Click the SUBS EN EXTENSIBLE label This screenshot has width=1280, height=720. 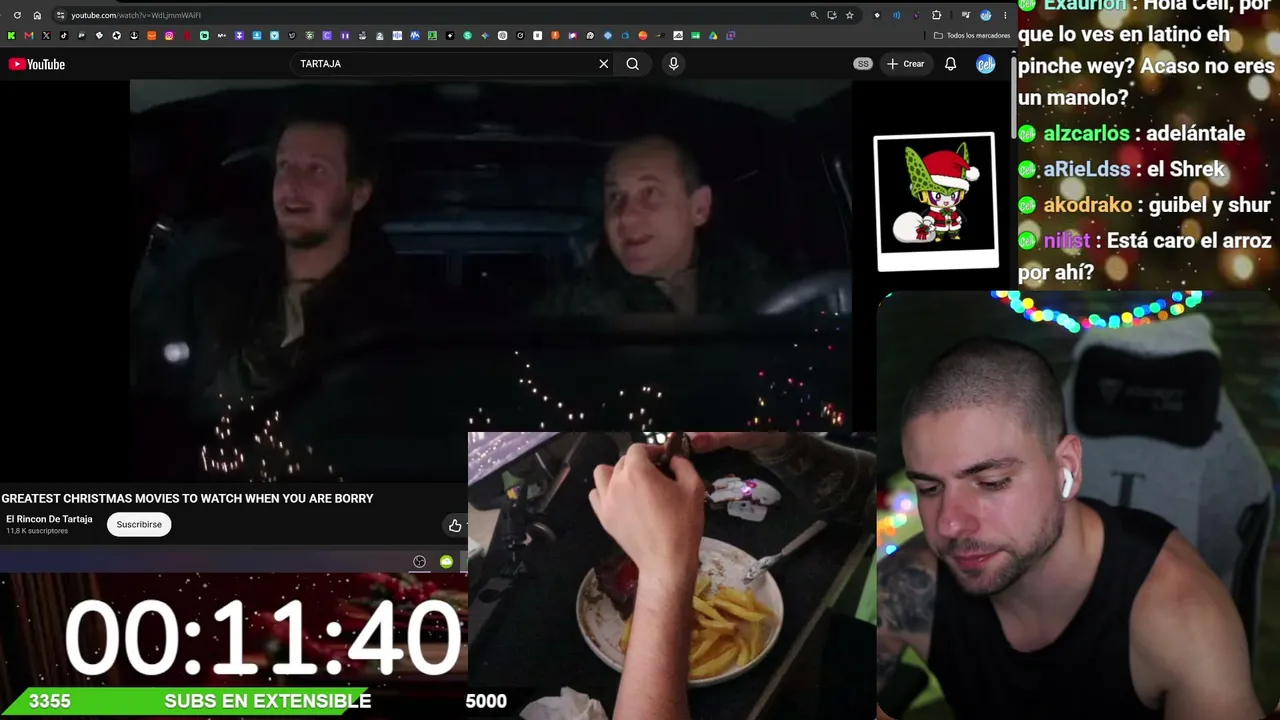tap(267, 701)
